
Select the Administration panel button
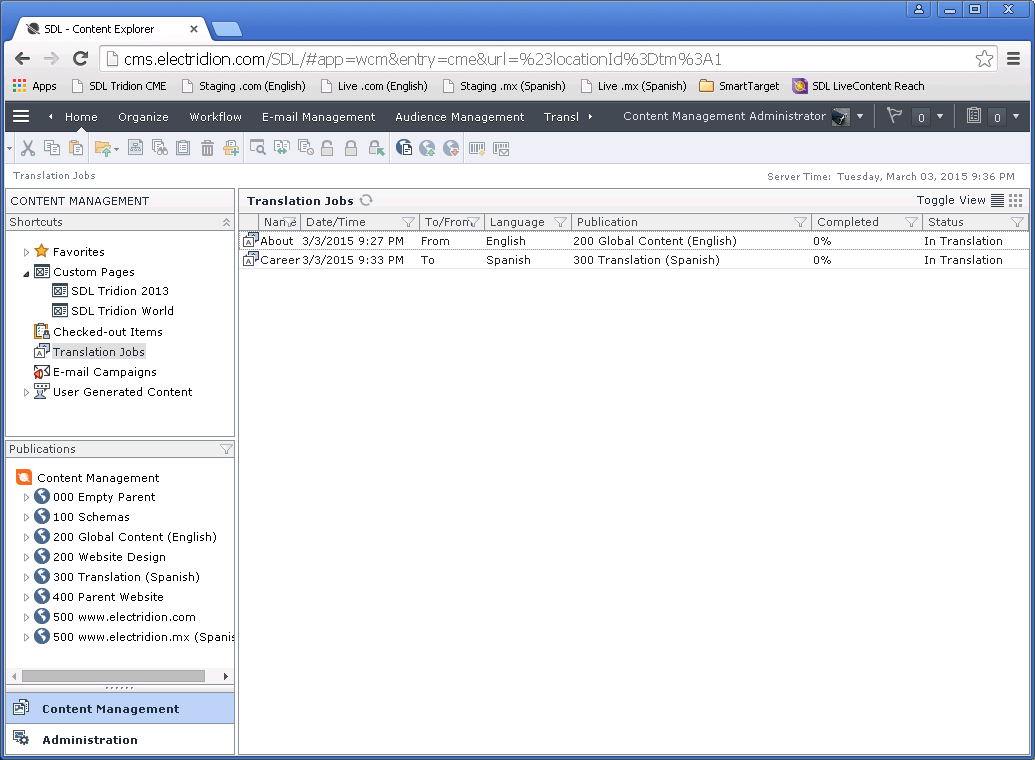click(90, 740)
